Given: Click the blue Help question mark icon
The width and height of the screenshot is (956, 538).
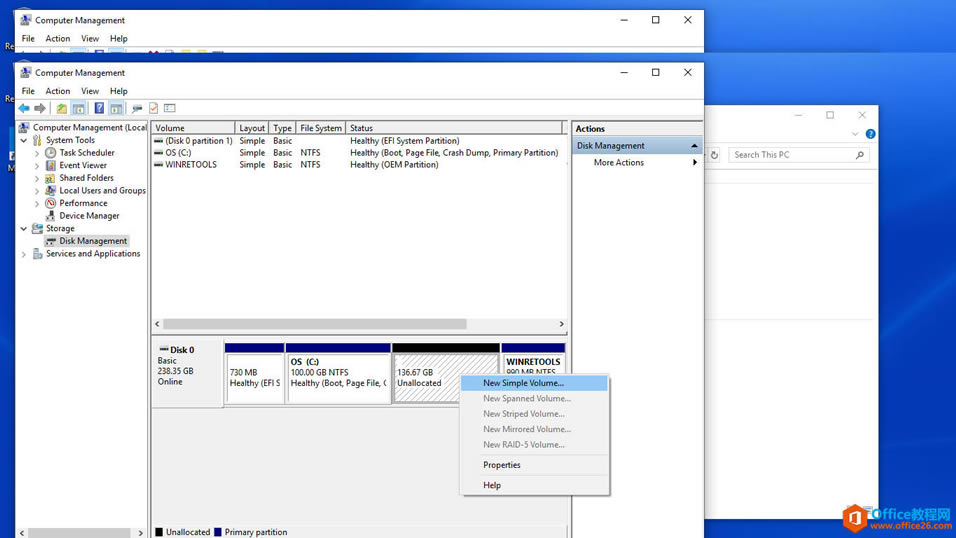Looking at the screenshot, I should (x=99, y=108).
